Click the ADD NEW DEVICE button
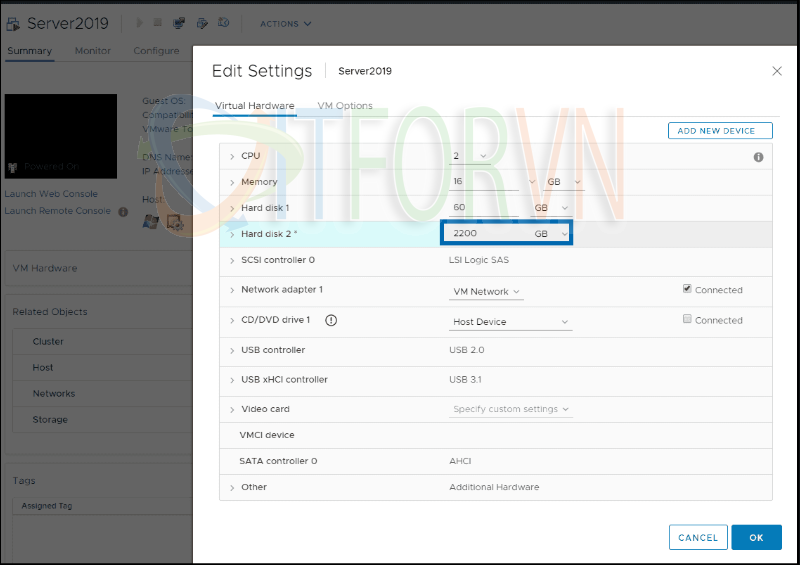Screen dimensions: 800x565 click(720, 131)
